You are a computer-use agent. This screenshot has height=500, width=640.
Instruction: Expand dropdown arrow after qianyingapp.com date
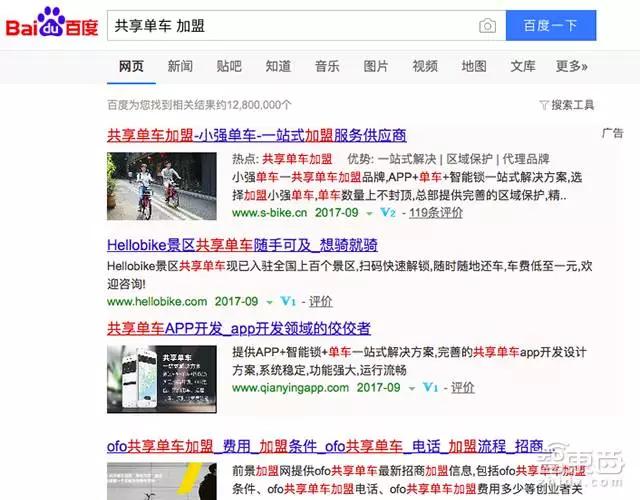coord(412,389)
